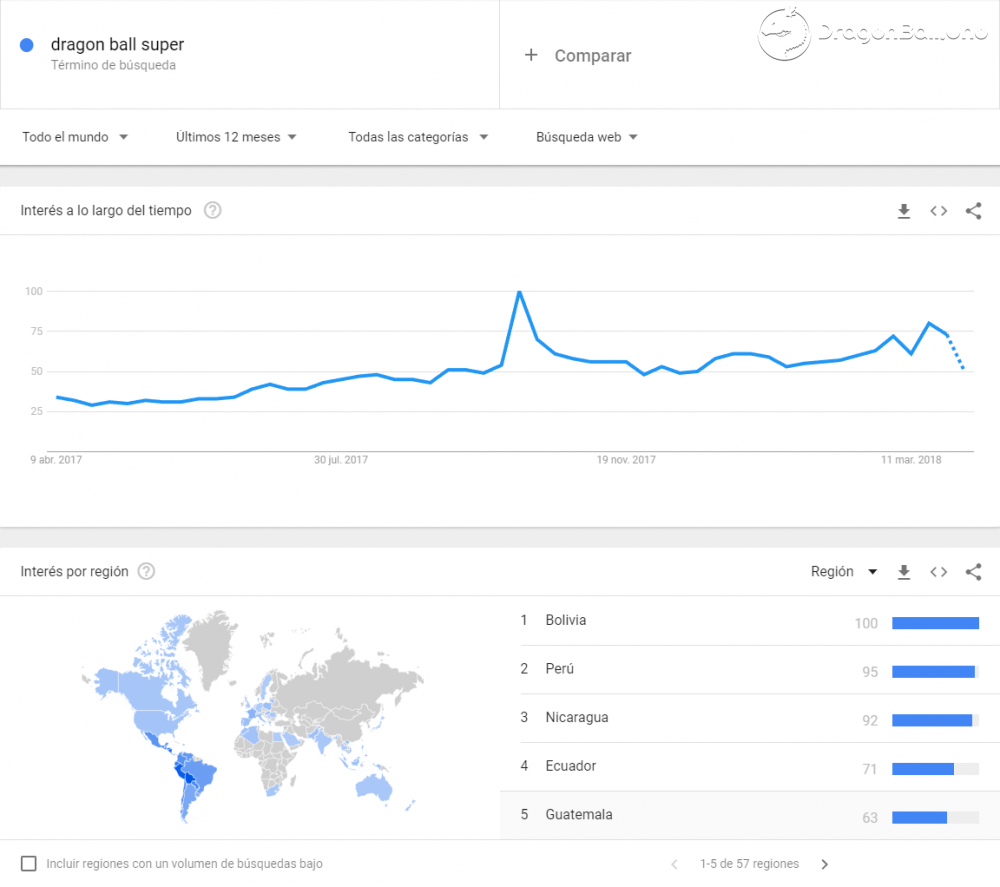
Task: Click the dragon ball super search term field
Action: point(249,54)
